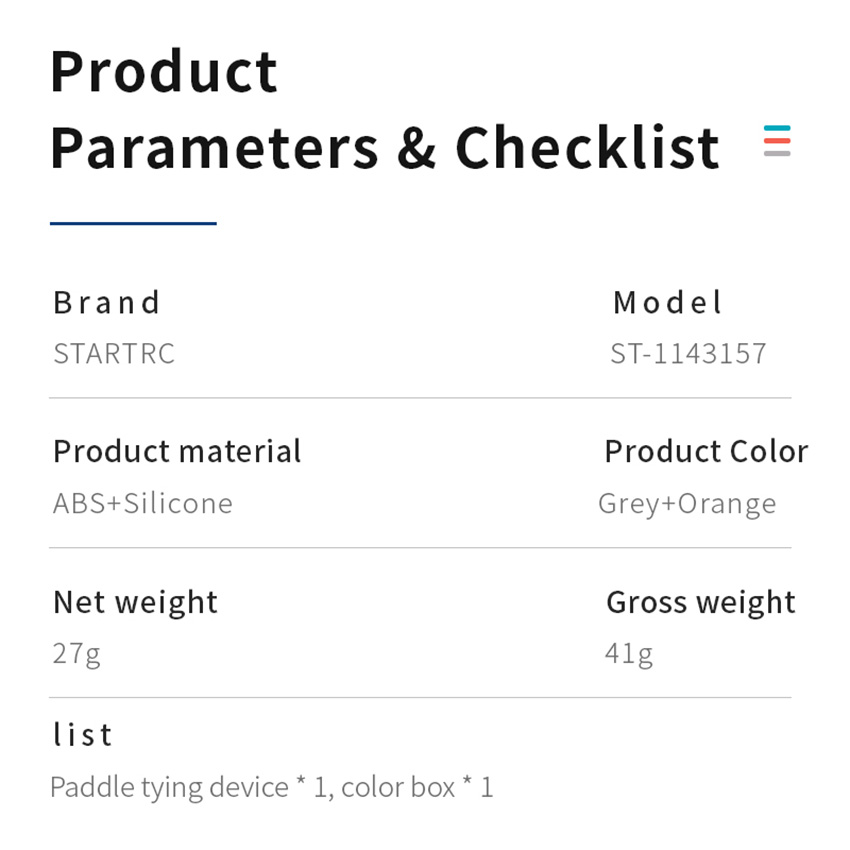Select the Product Color label
850x850 pixels.
click(706, 452)
